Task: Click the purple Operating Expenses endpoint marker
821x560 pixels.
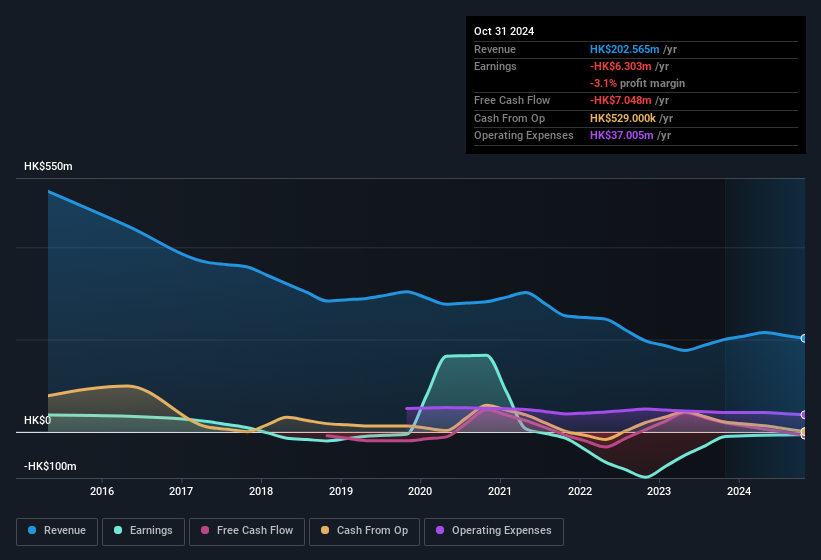Action: [x=804, y=415]
